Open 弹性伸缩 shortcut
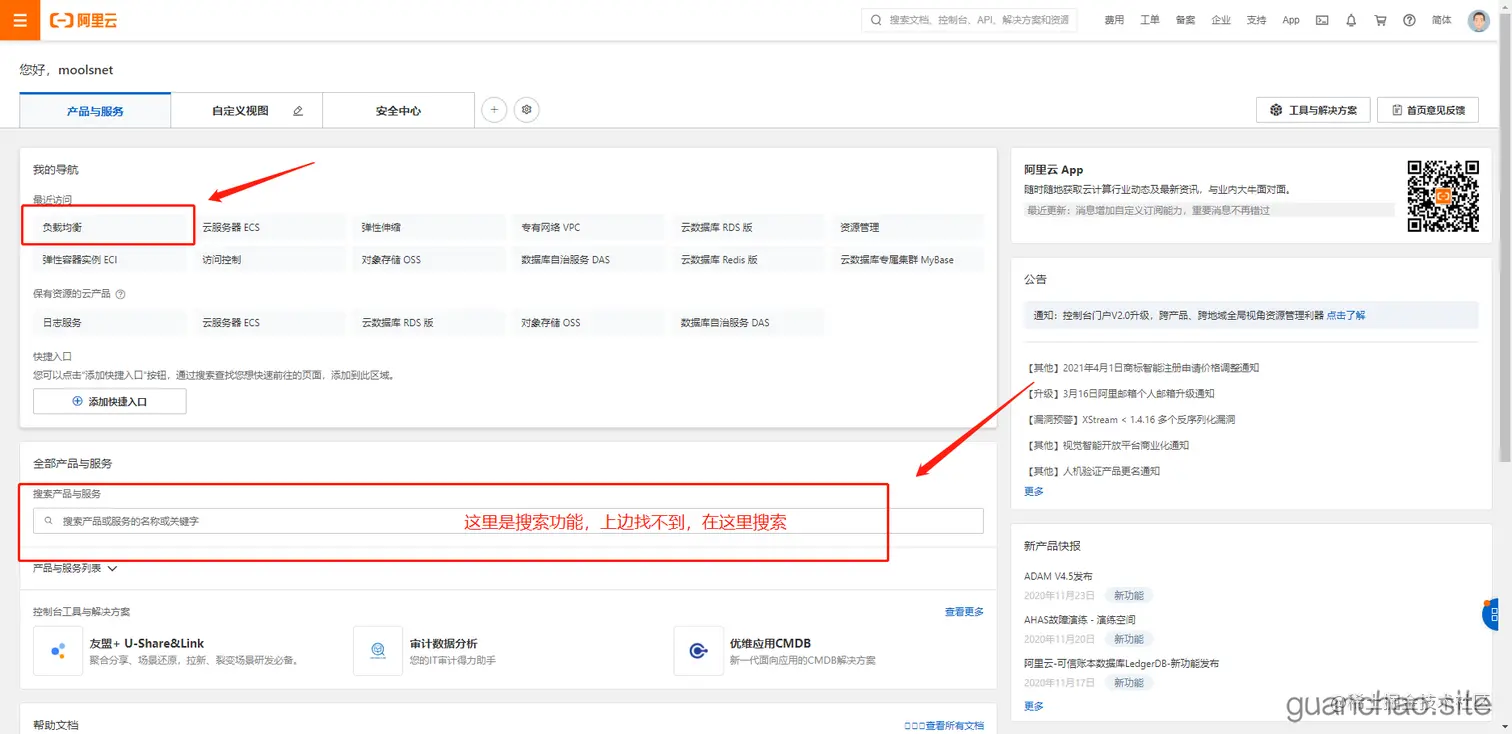 click(428, 227)
